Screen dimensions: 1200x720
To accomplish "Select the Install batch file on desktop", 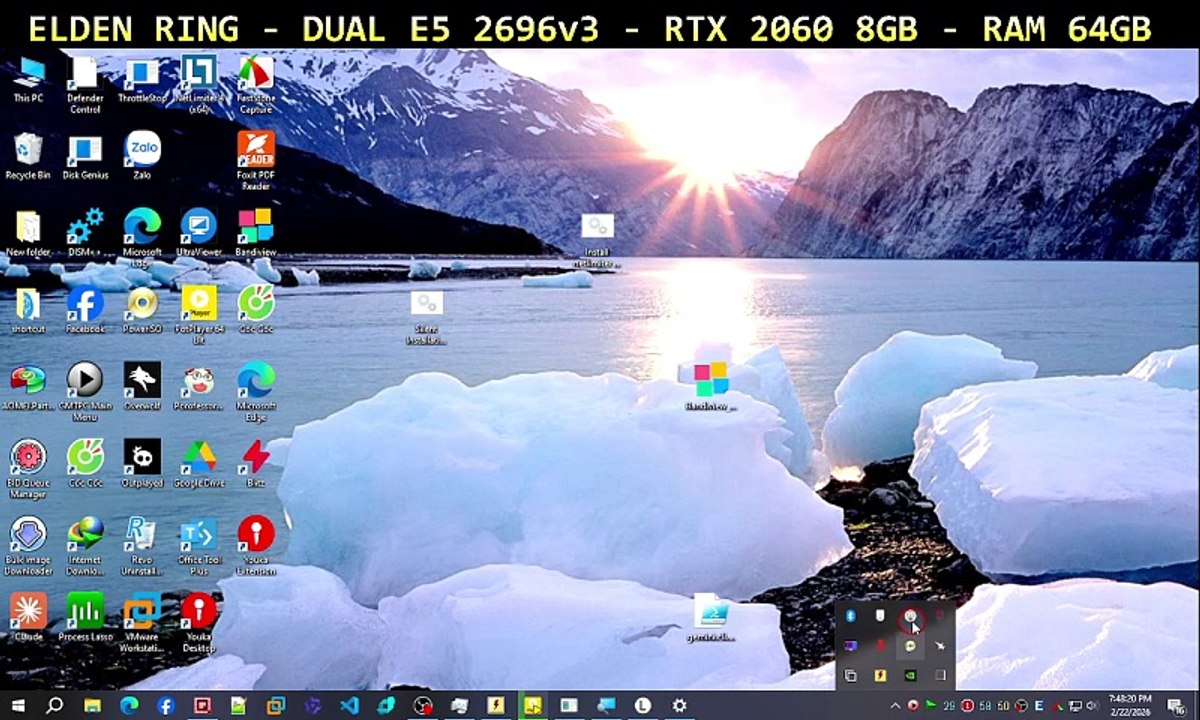I will [597, 240].
